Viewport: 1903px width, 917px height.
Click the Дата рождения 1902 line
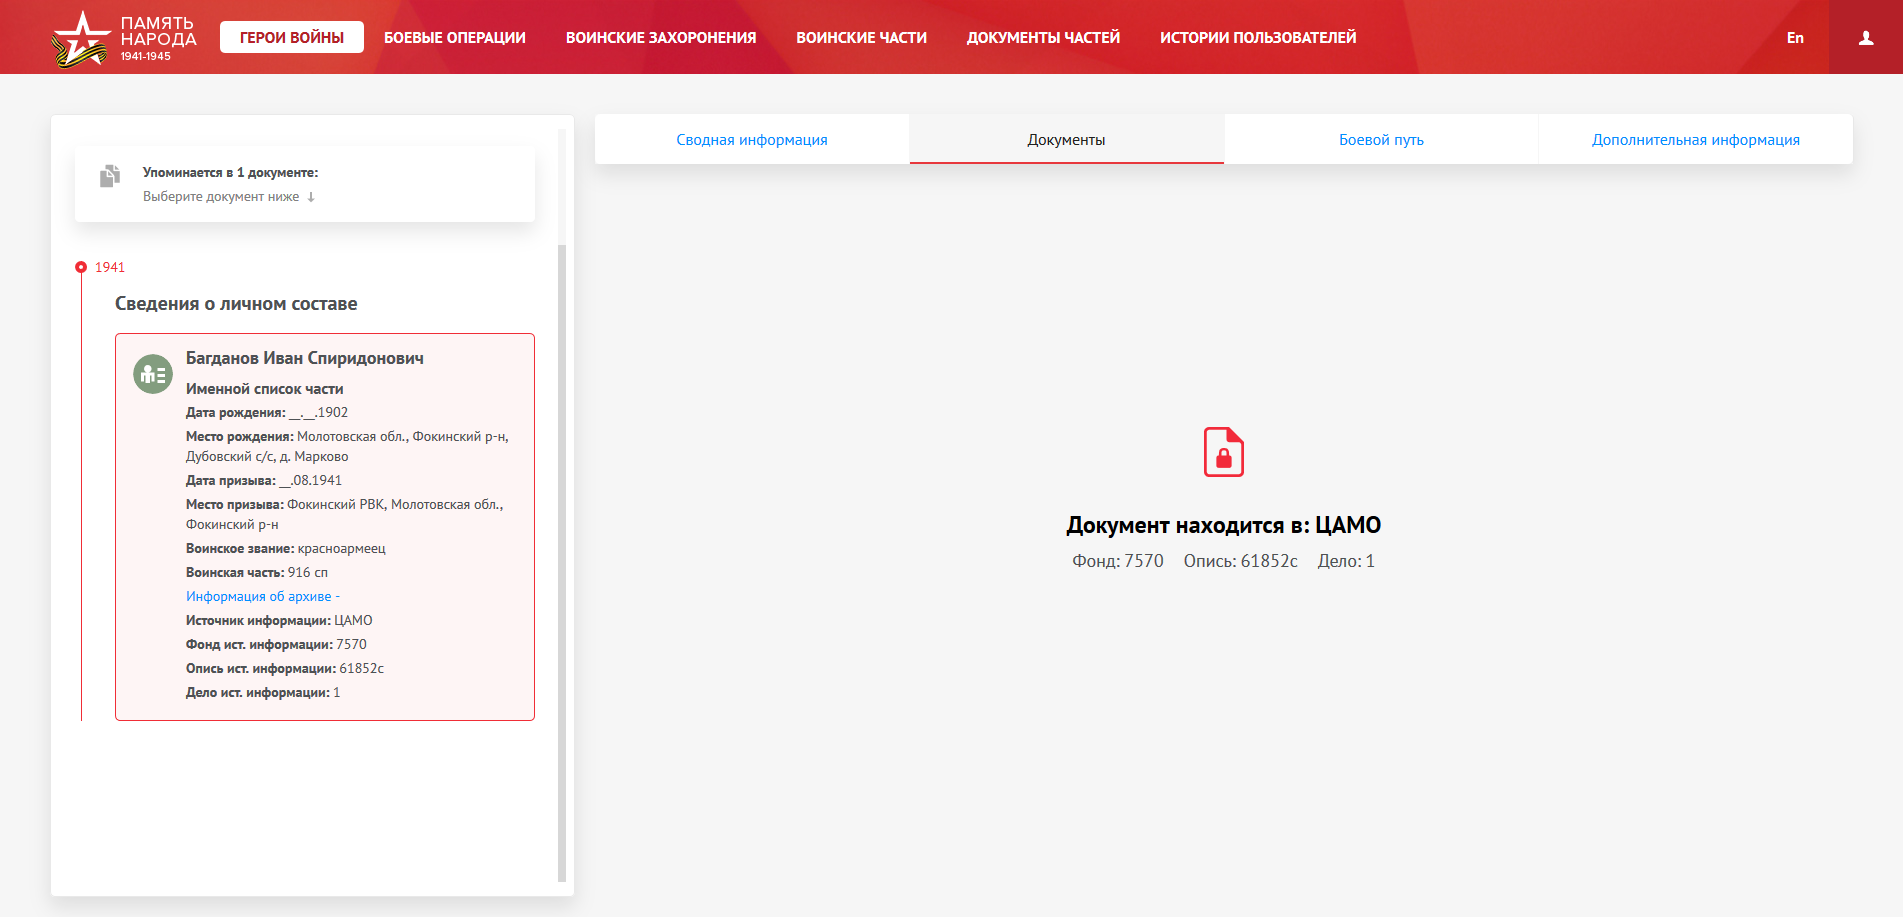click(267, 412)
